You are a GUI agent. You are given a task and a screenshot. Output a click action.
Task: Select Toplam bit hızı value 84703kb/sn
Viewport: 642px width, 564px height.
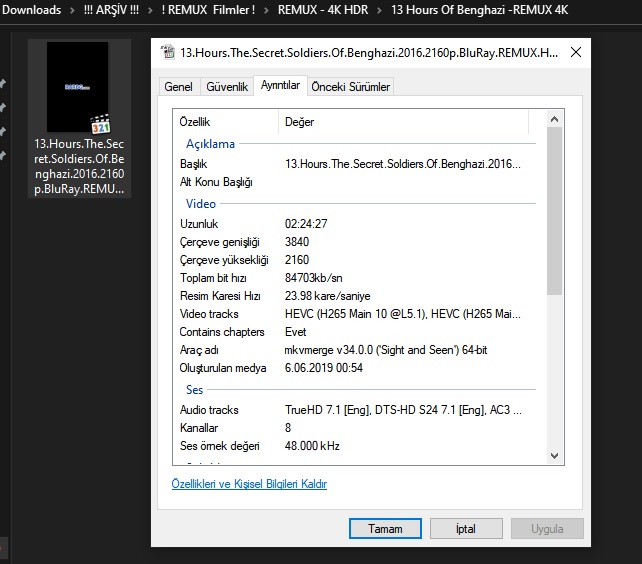[314, 278]
